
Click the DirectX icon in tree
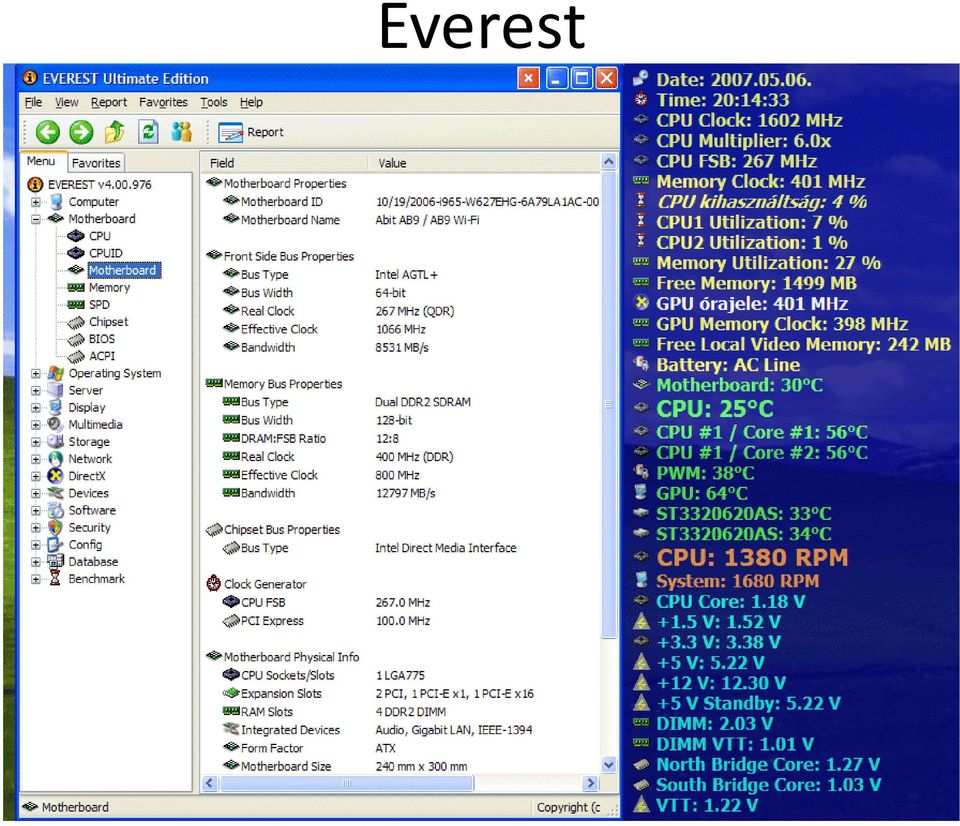[56, 476]
